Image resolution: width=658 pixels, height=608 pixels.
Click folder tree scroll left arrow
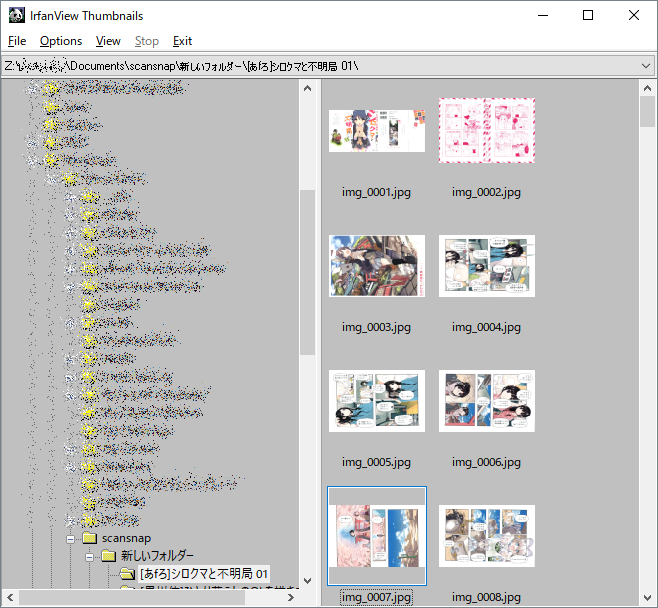[x=10, y=597]
